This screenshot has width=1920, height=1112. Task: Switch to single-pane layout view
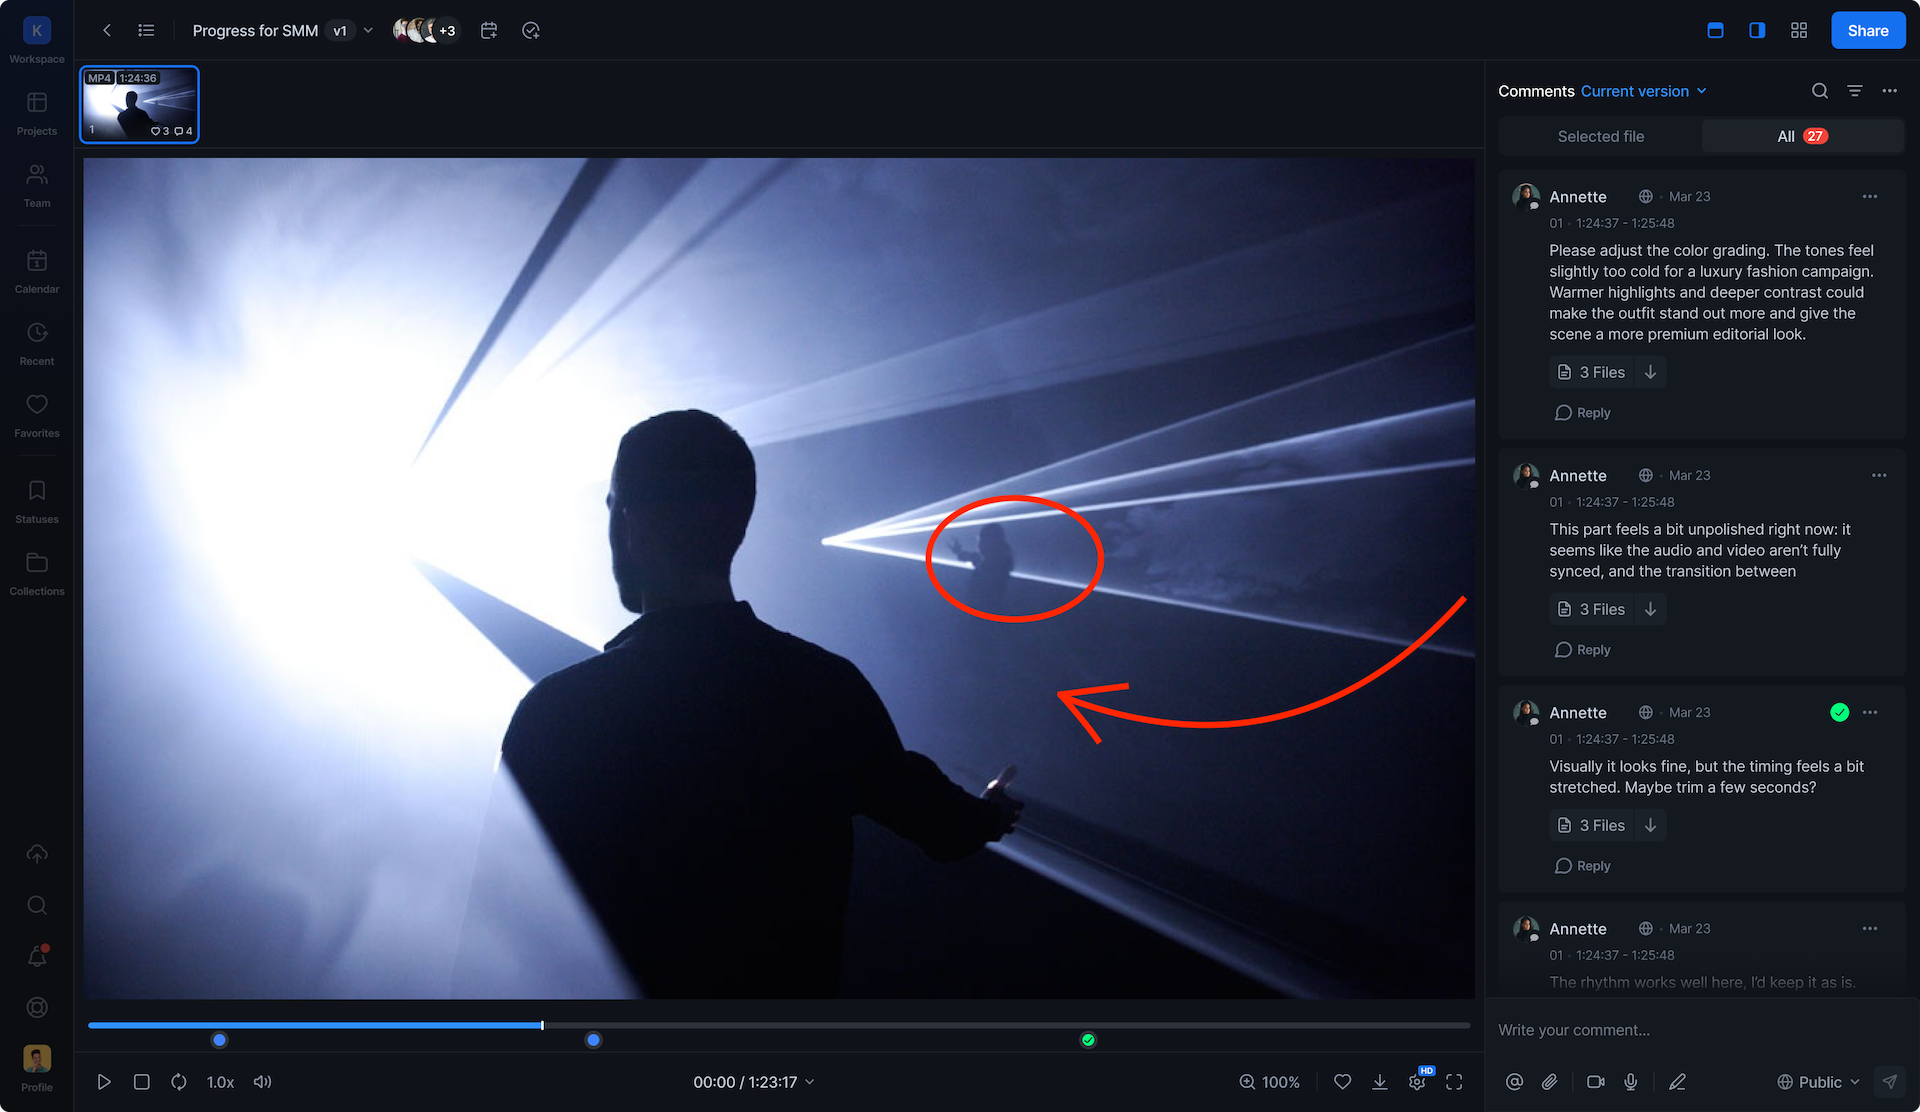tap(1715, 30)
